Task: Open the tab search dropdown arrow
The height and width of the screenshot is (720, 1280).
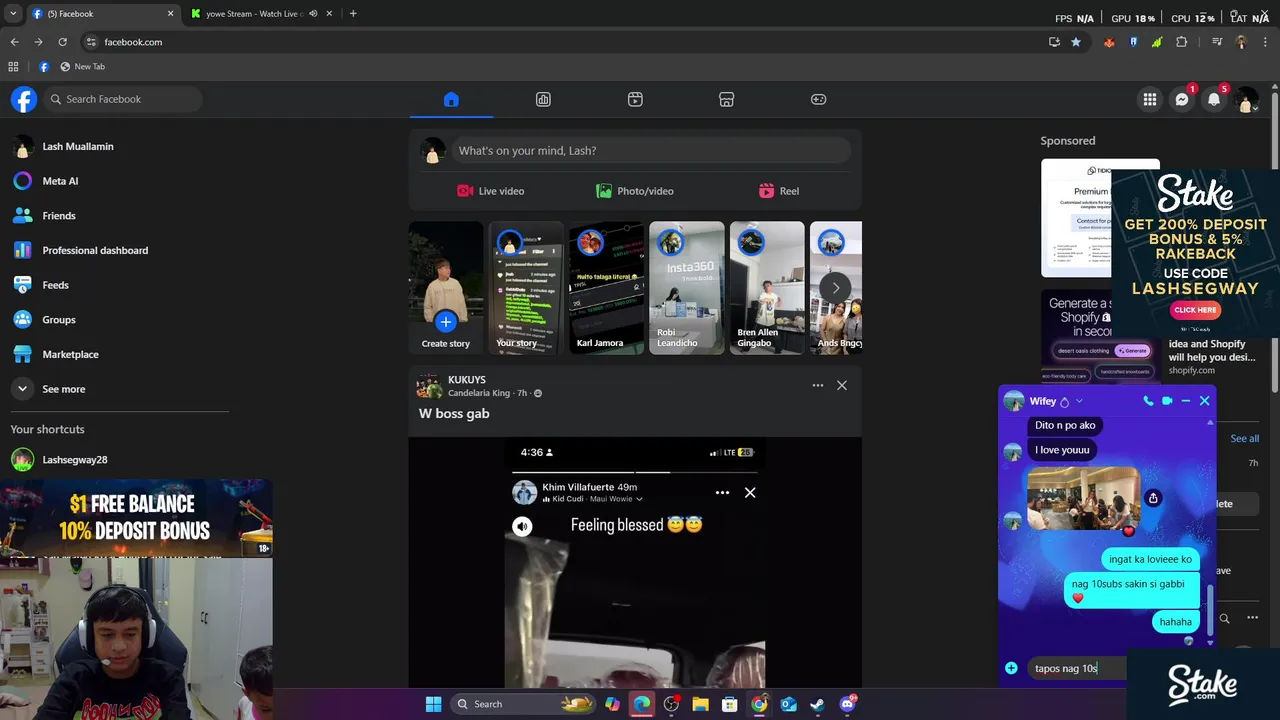Action: coord(13,14)
